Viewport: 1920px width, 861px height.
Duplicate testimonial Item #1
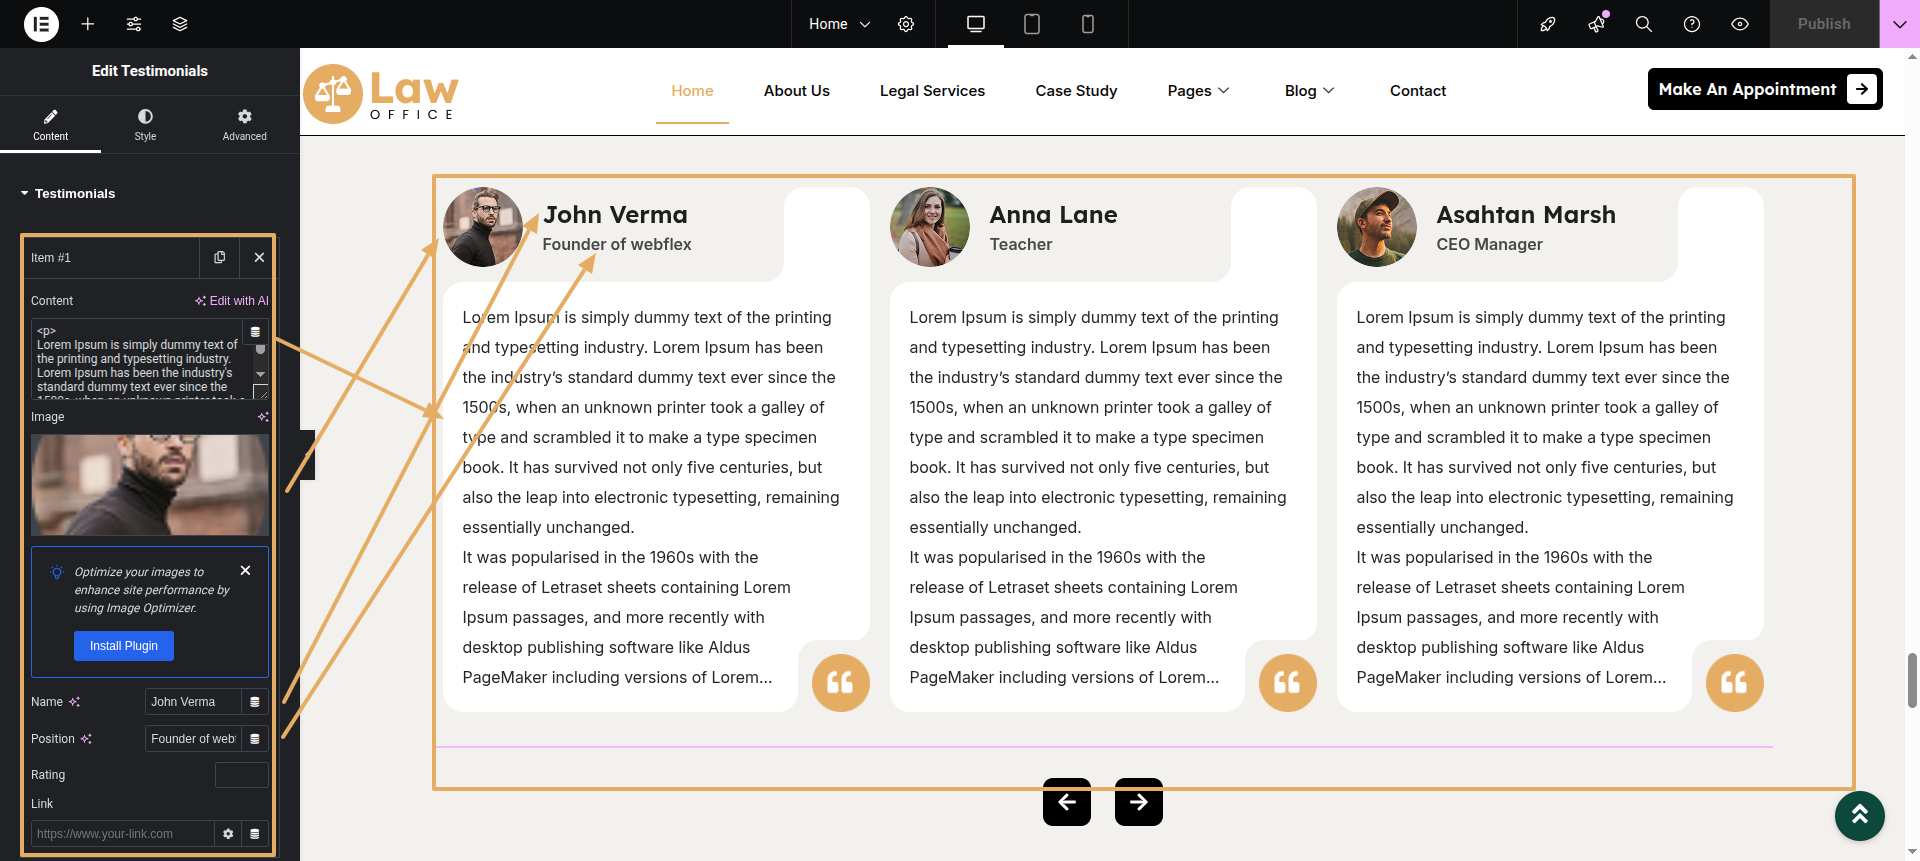220,258
